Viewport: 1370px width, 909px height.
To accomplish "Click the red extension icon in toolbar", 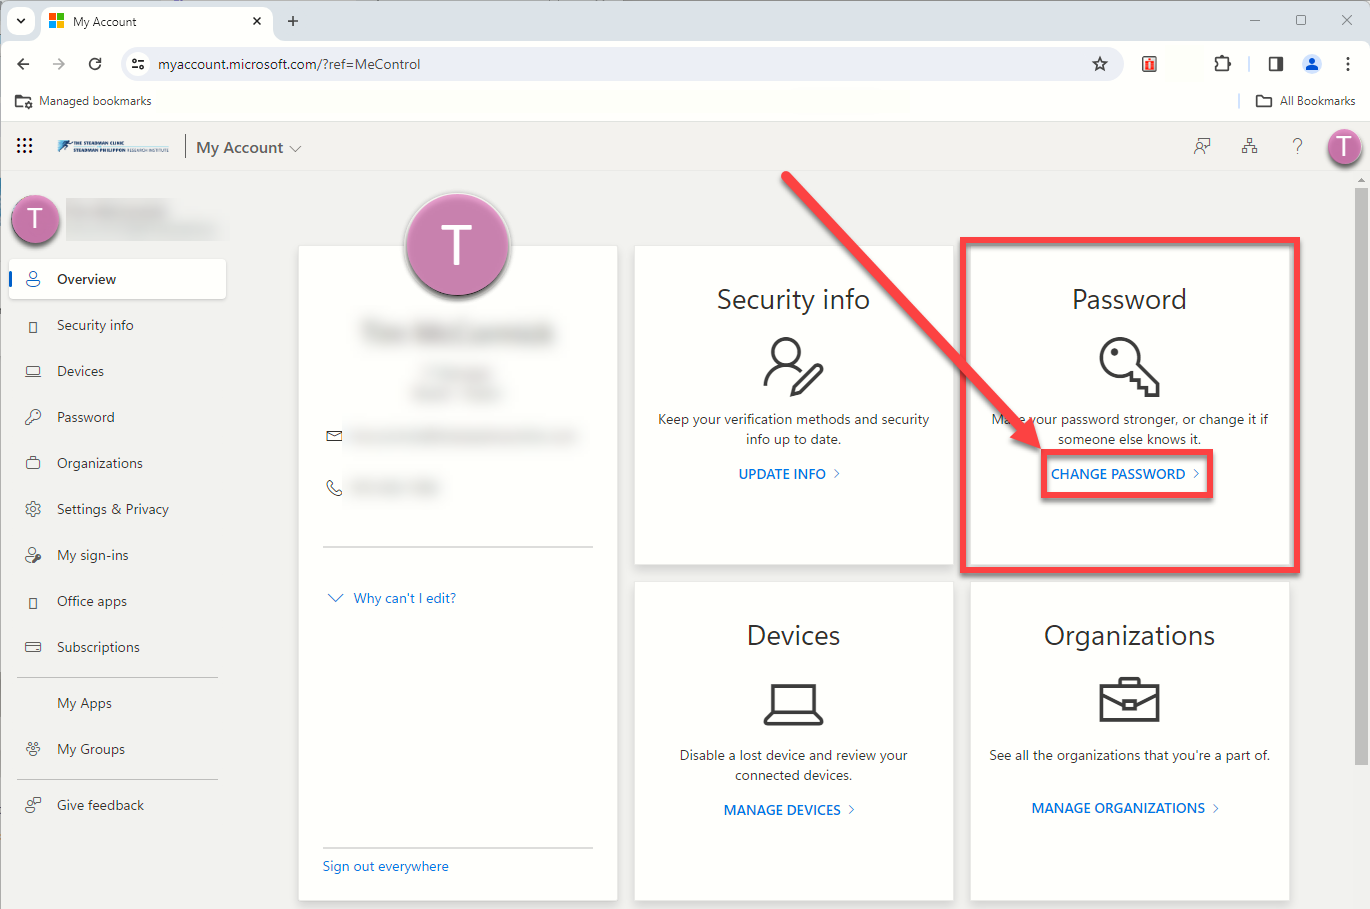I will click(1150, 64).
